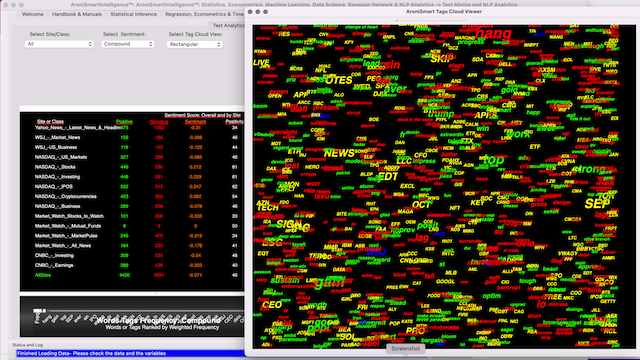Select the CNBC_-_Earnings row
This screenshot has height=360, width=640.
132,265
